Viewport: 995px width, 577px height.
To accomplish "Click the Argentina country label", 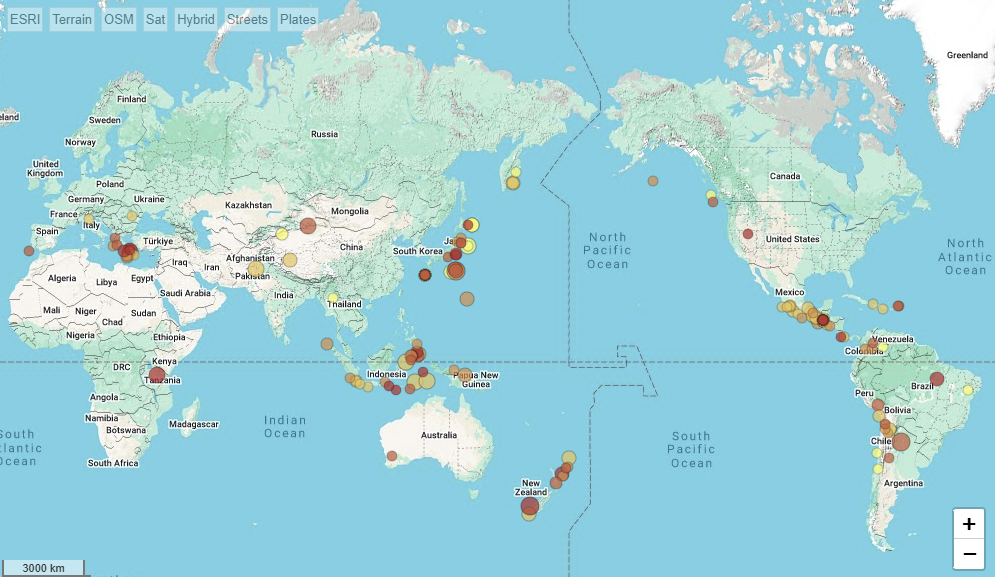I will [904, 483].
